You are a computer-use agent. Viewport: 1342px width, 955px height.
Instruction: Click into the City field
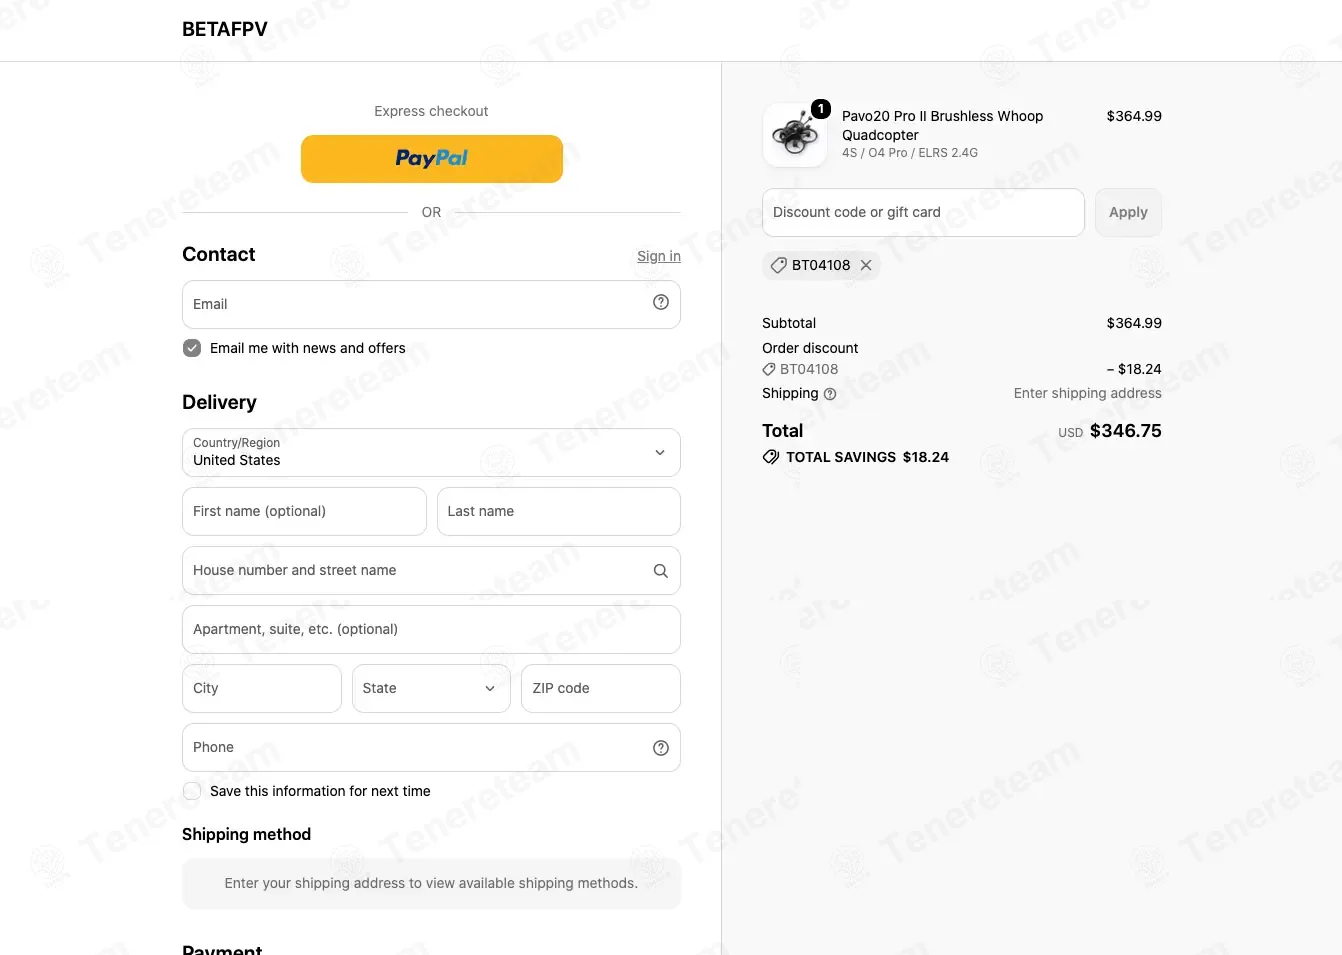(262, 689)
